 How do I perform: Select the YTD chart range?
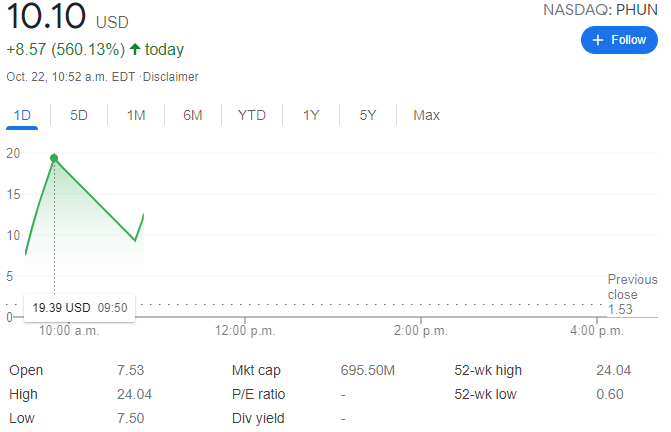252,115
